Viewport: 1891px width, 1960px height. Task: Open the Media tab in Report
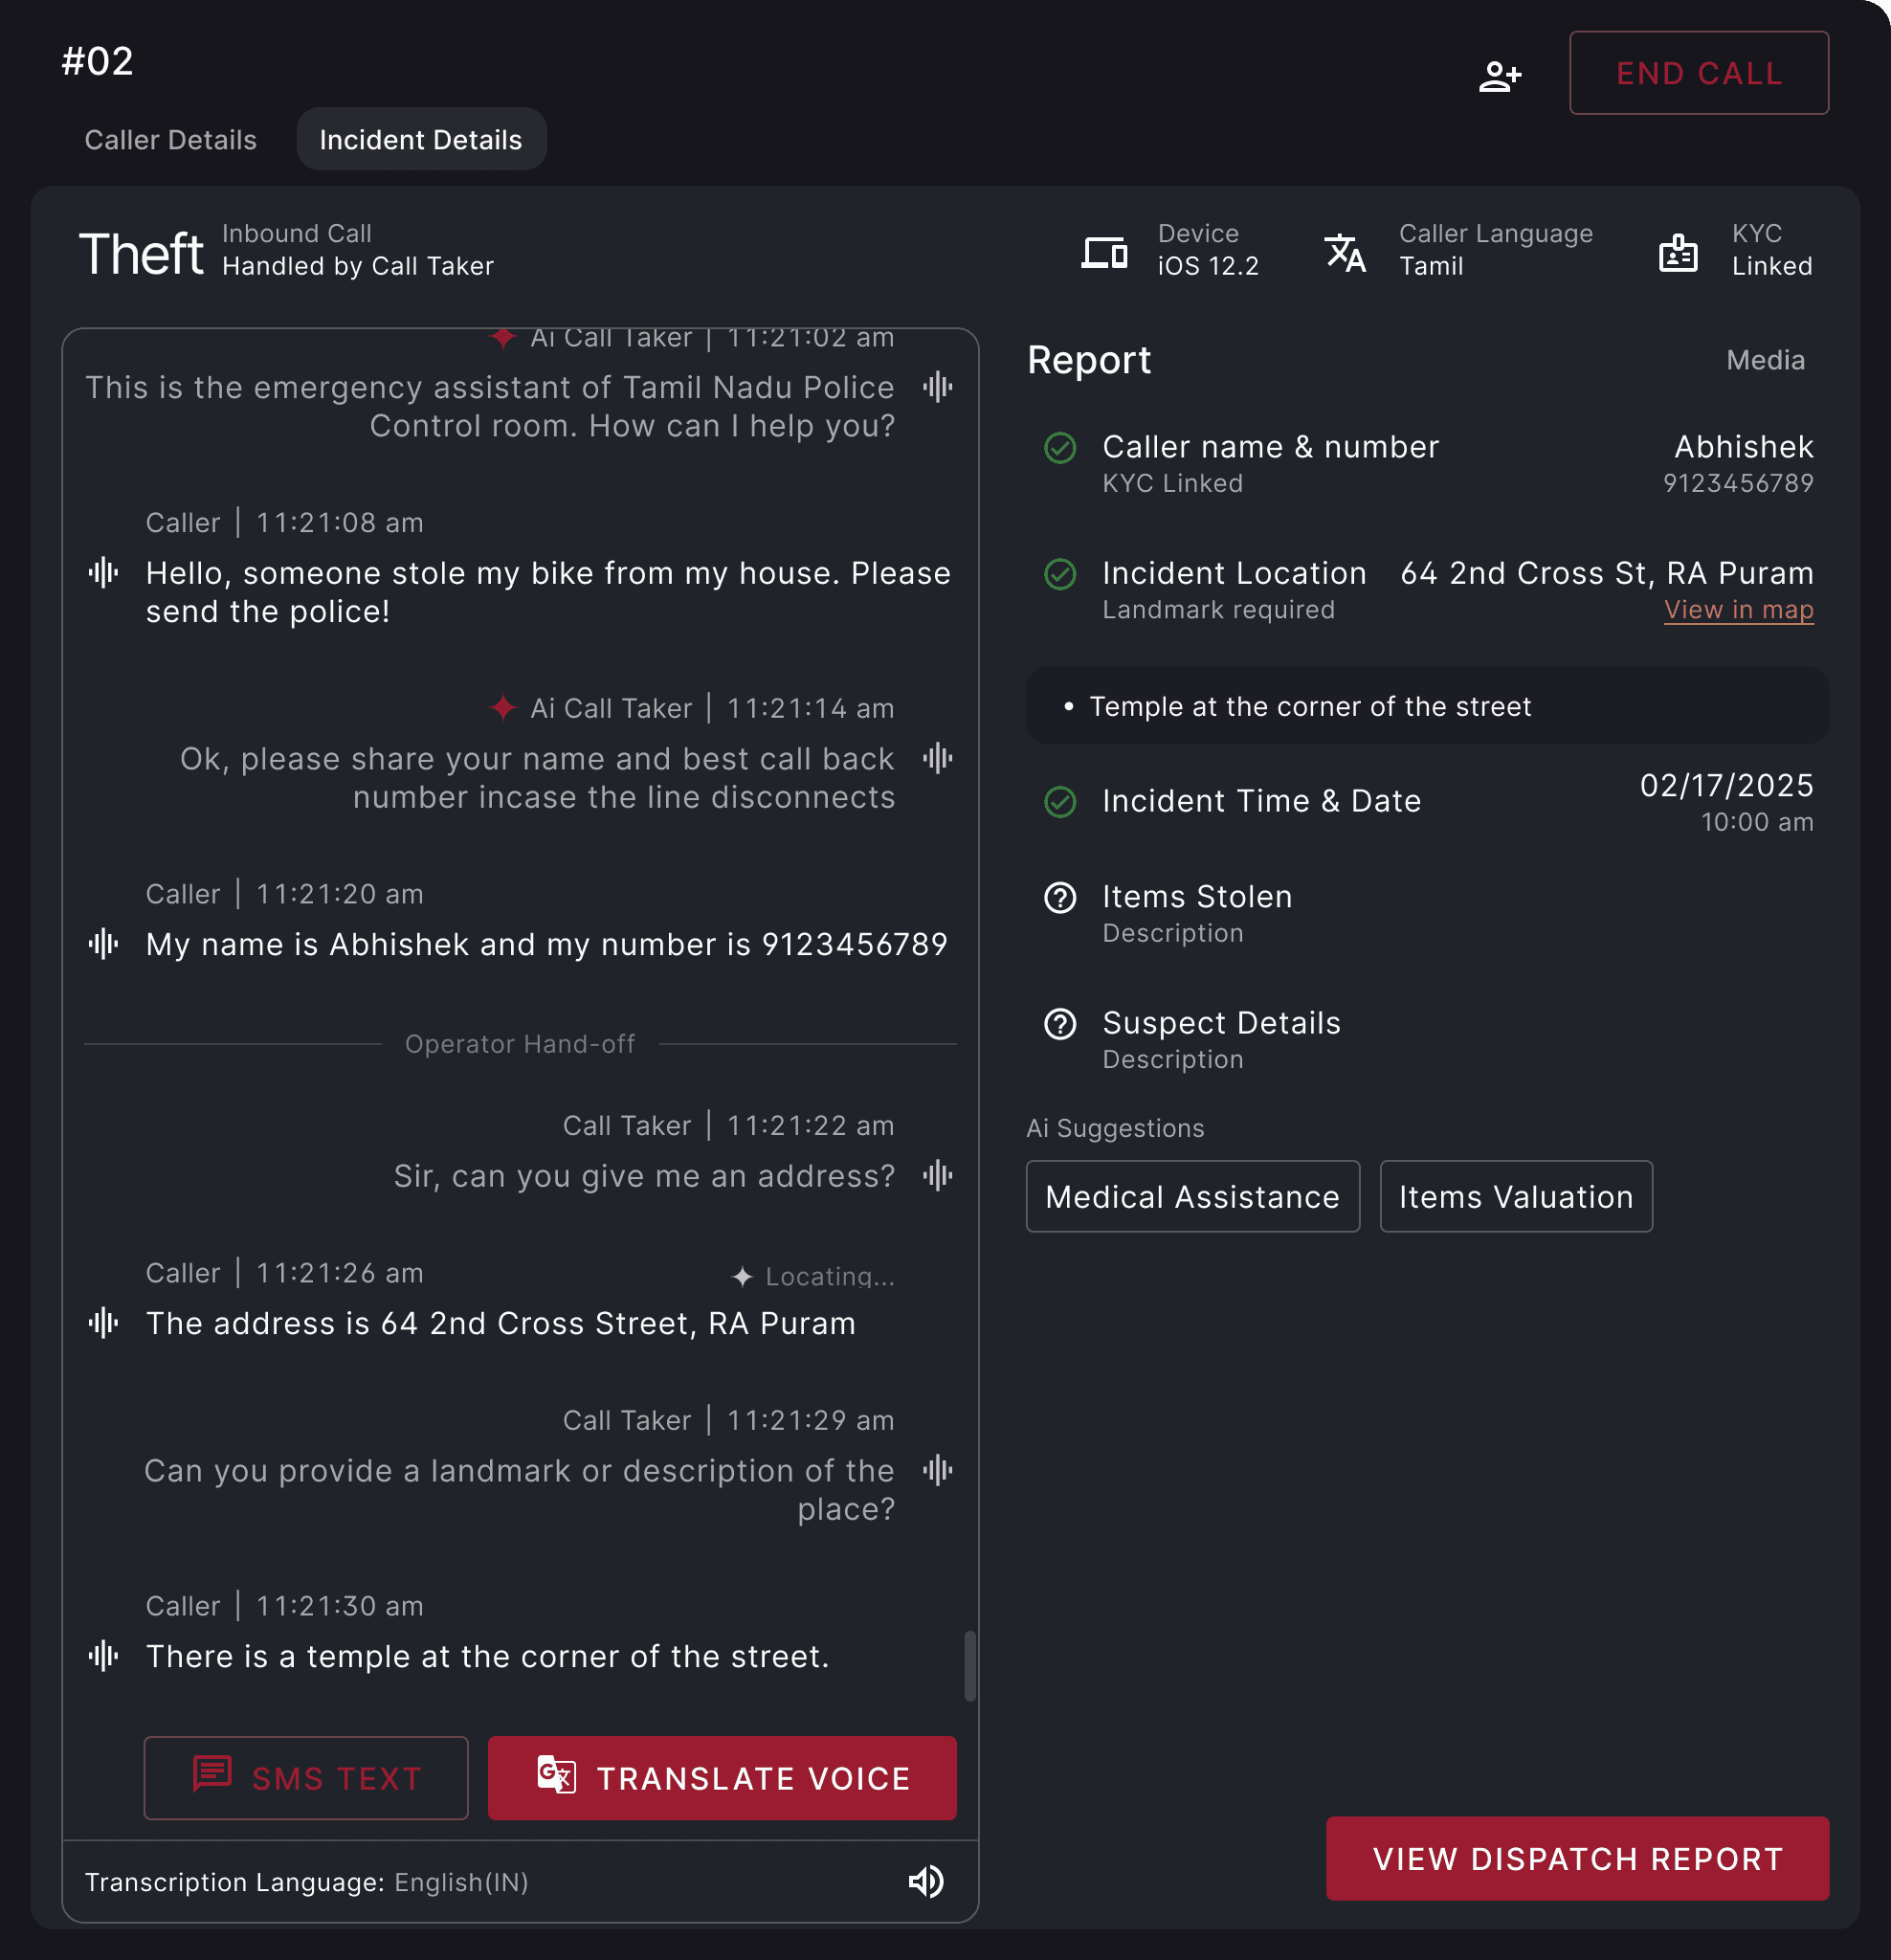tap(1765, 360)
